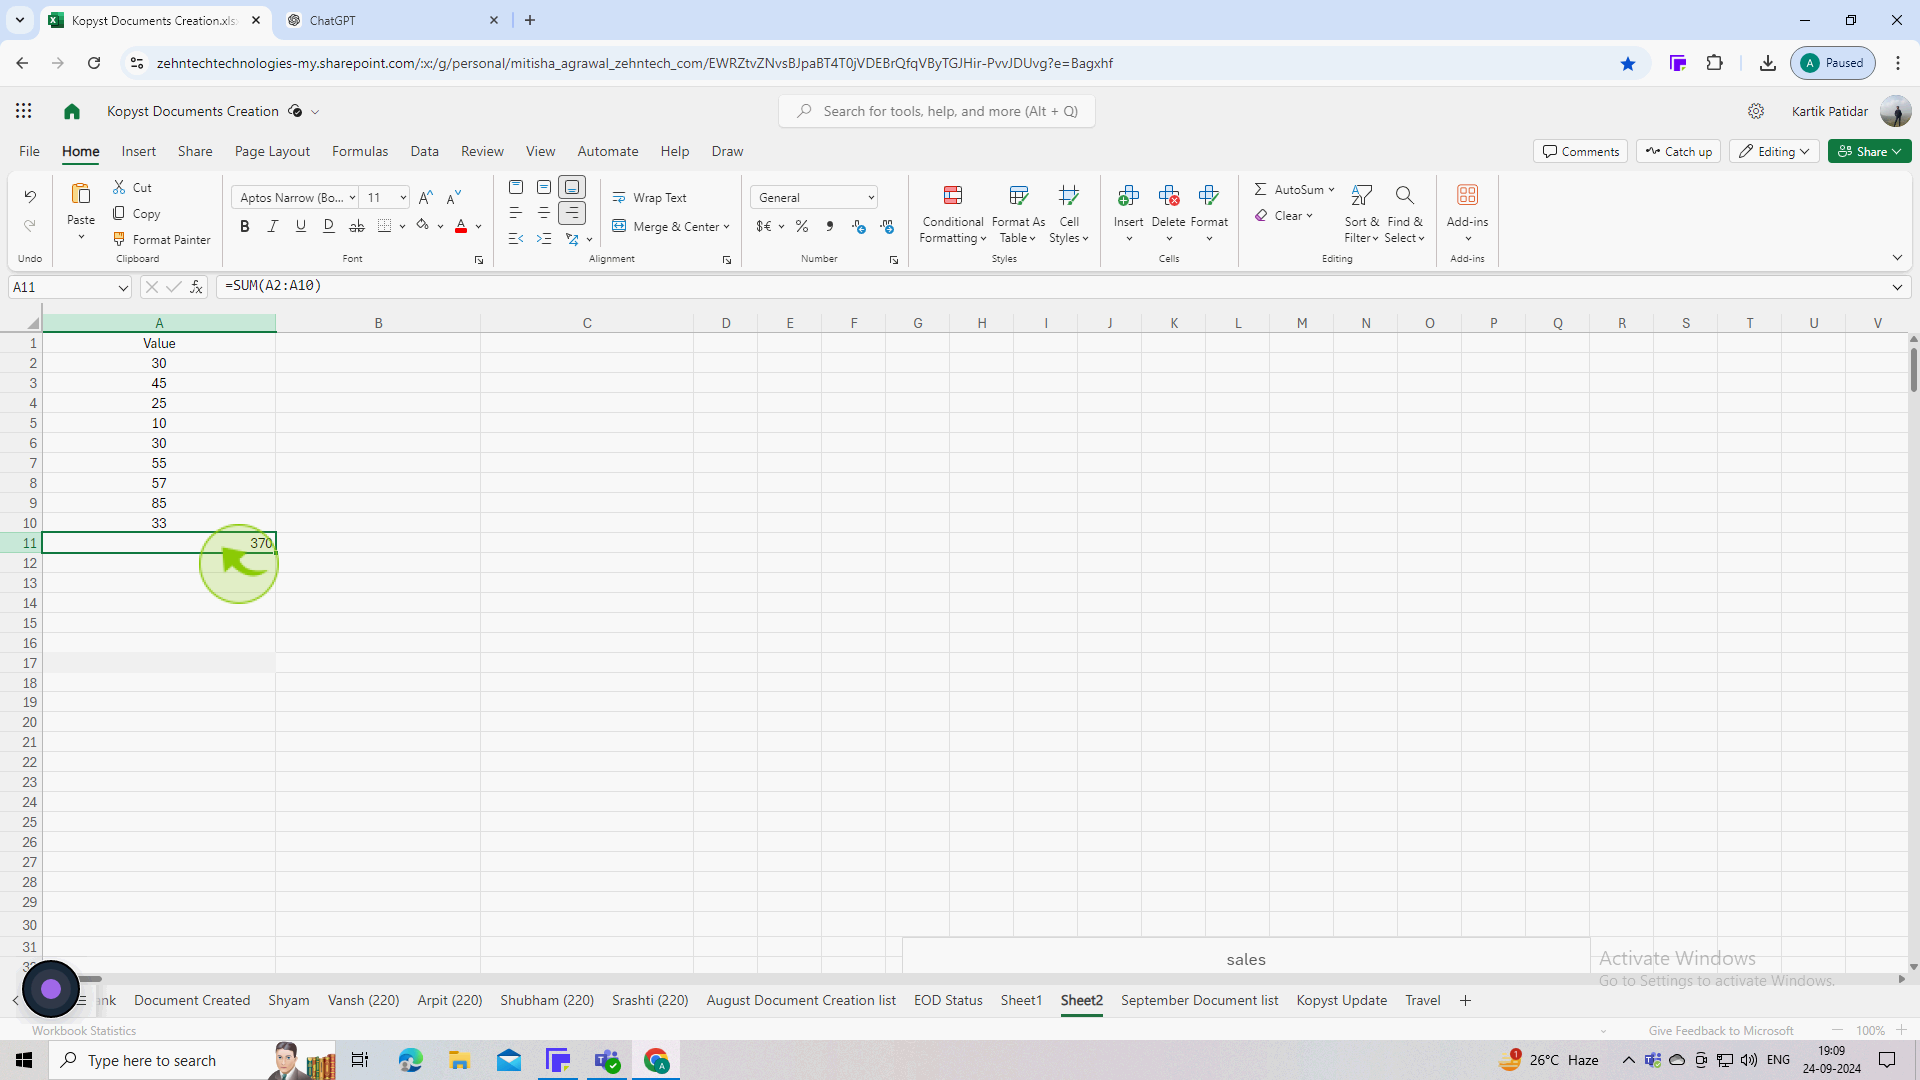Open Sort & Filter menu
Viewport: 1920px width, 1080px height.
pos(1361,213)
